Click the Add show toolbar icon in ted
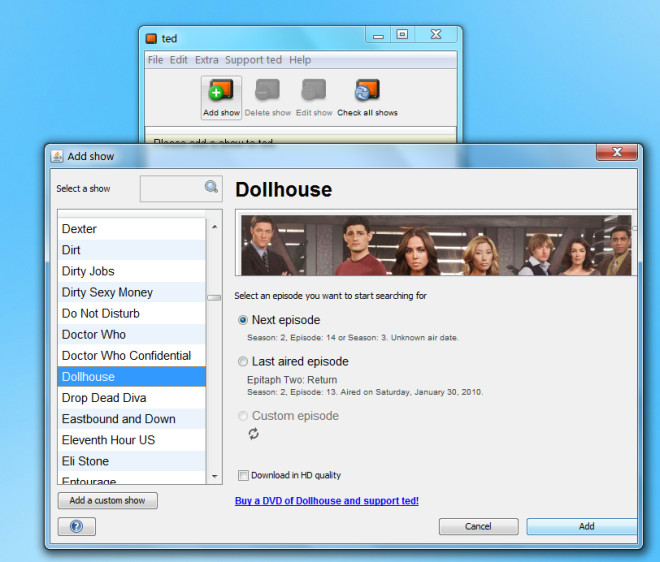This screenshot has height=562, width=660. point(221,98)
